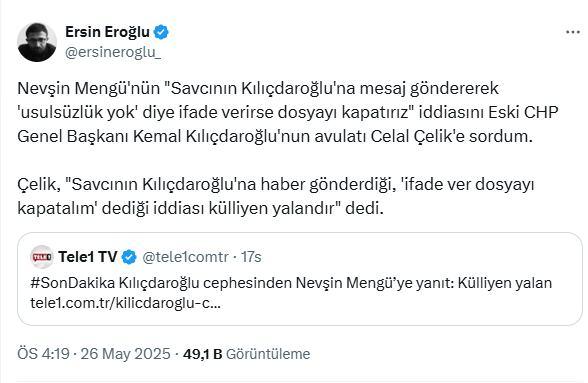The height and width of the screenshot is (383, 588).
Task: Open the #SonDakika hashtag
Action: [x=73, y=283]
